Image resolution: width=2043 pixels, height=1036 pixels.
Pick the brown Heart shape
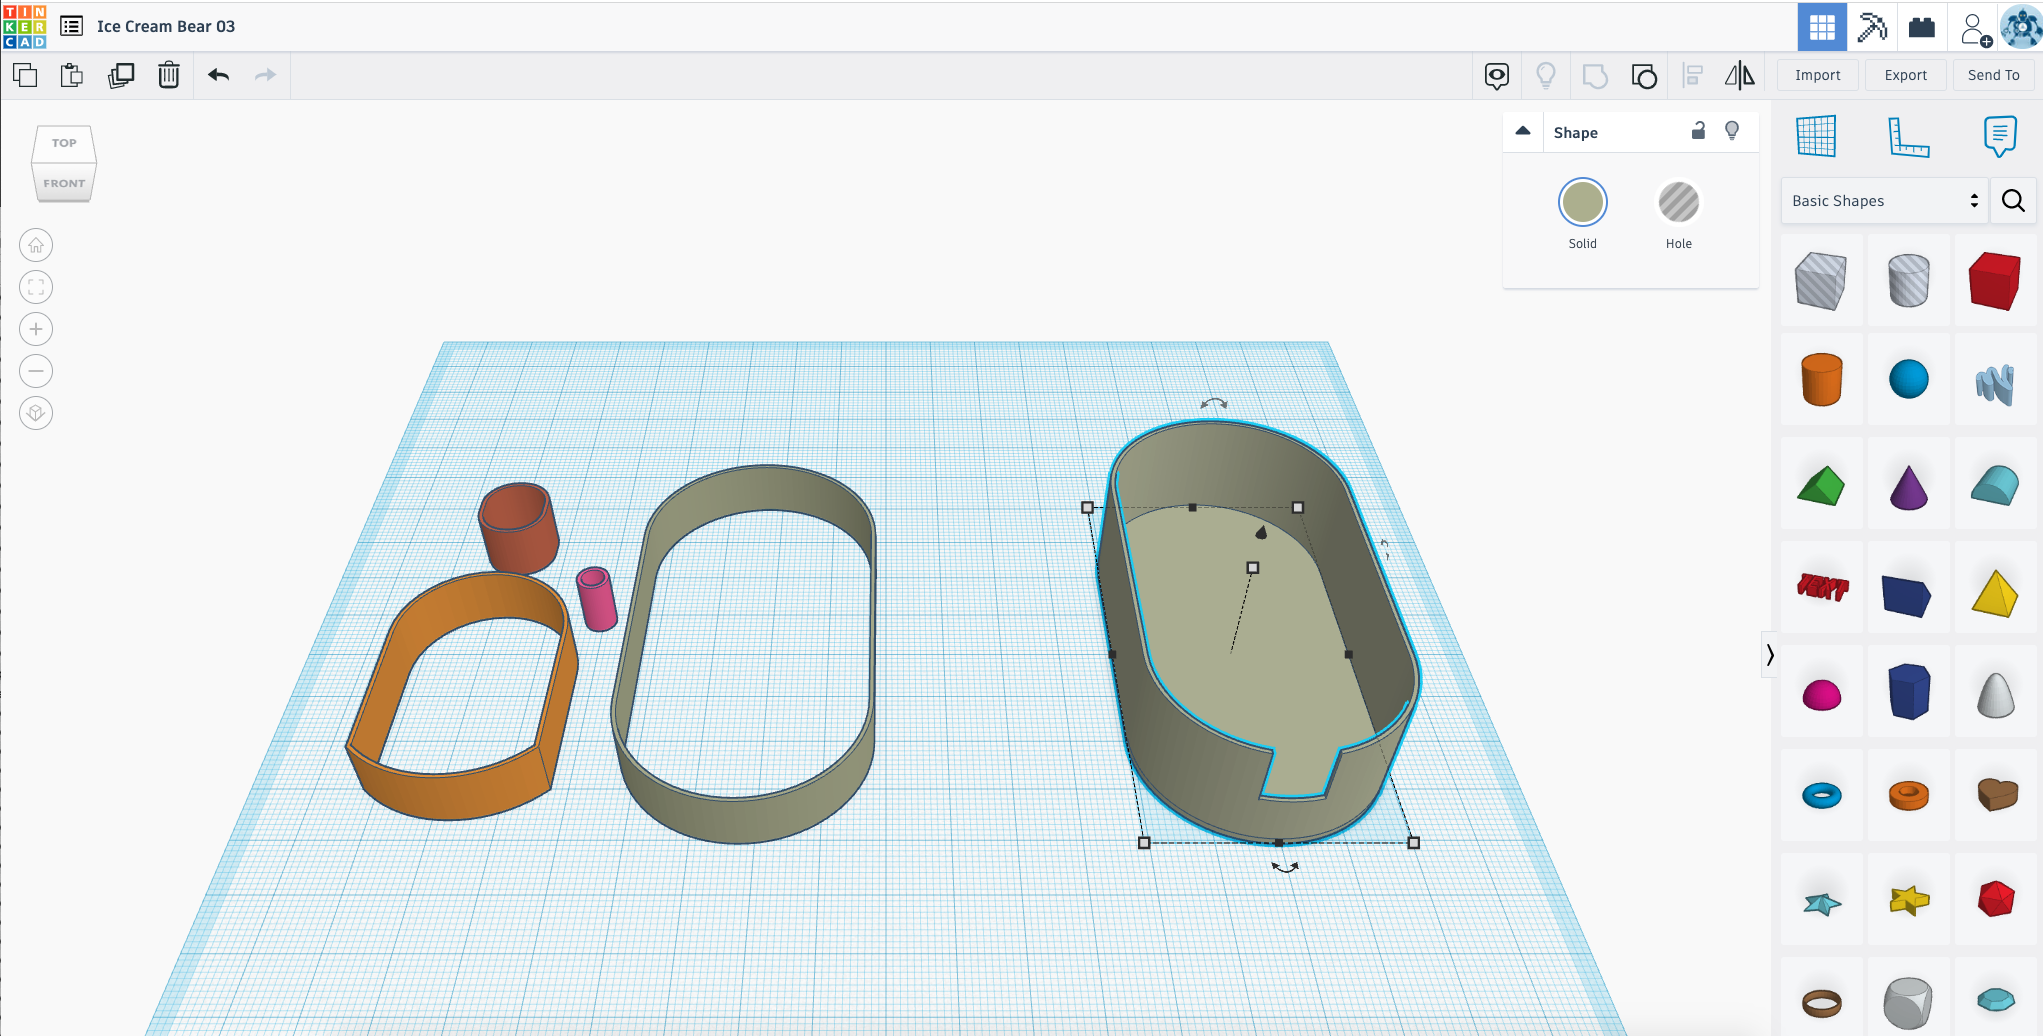click(x=1997, y=794)
